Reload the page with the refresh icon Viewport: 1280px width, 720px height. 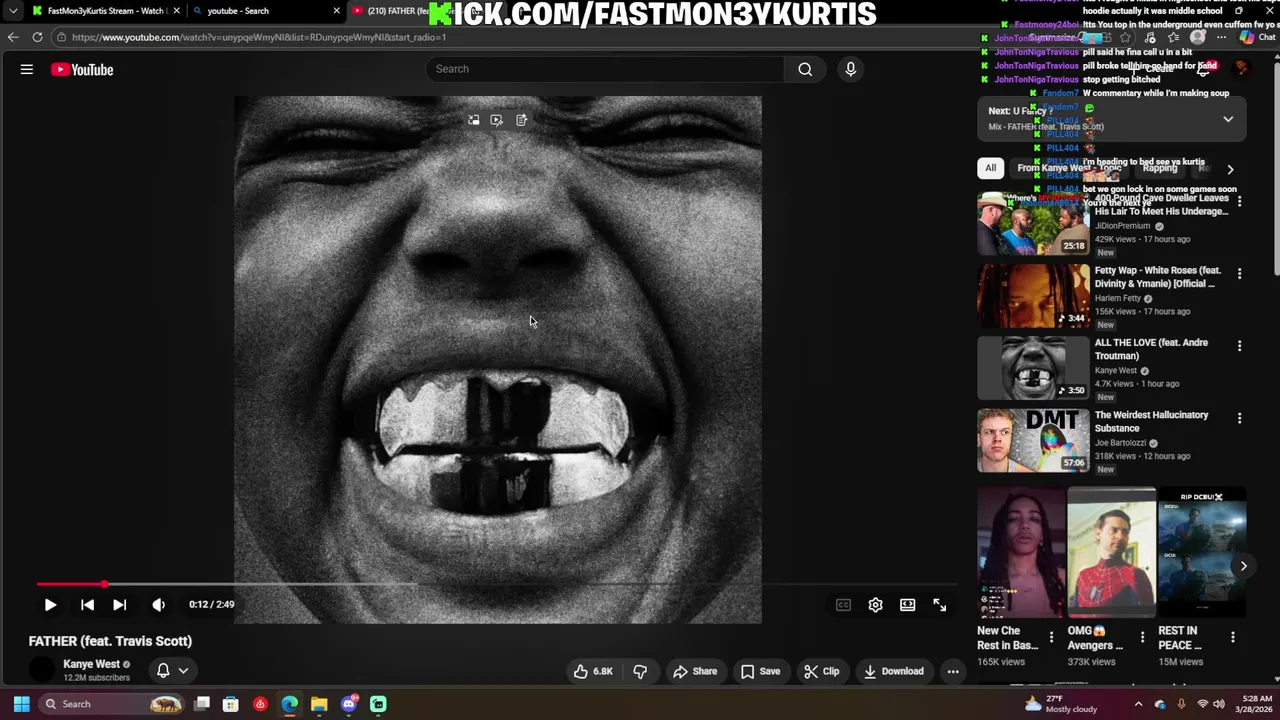37,37
